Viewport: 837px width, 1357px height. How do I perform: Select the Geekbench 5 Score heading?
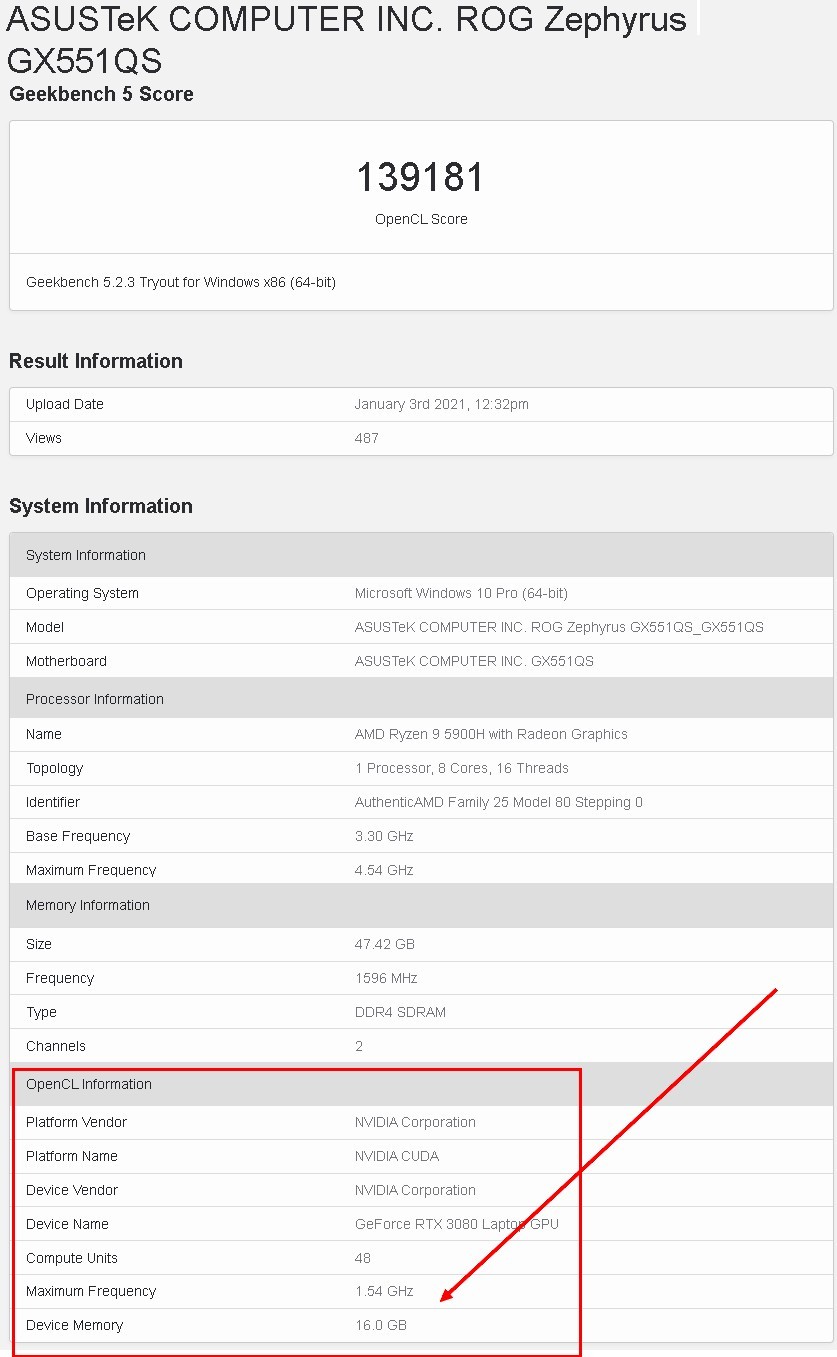pos(101,94)
